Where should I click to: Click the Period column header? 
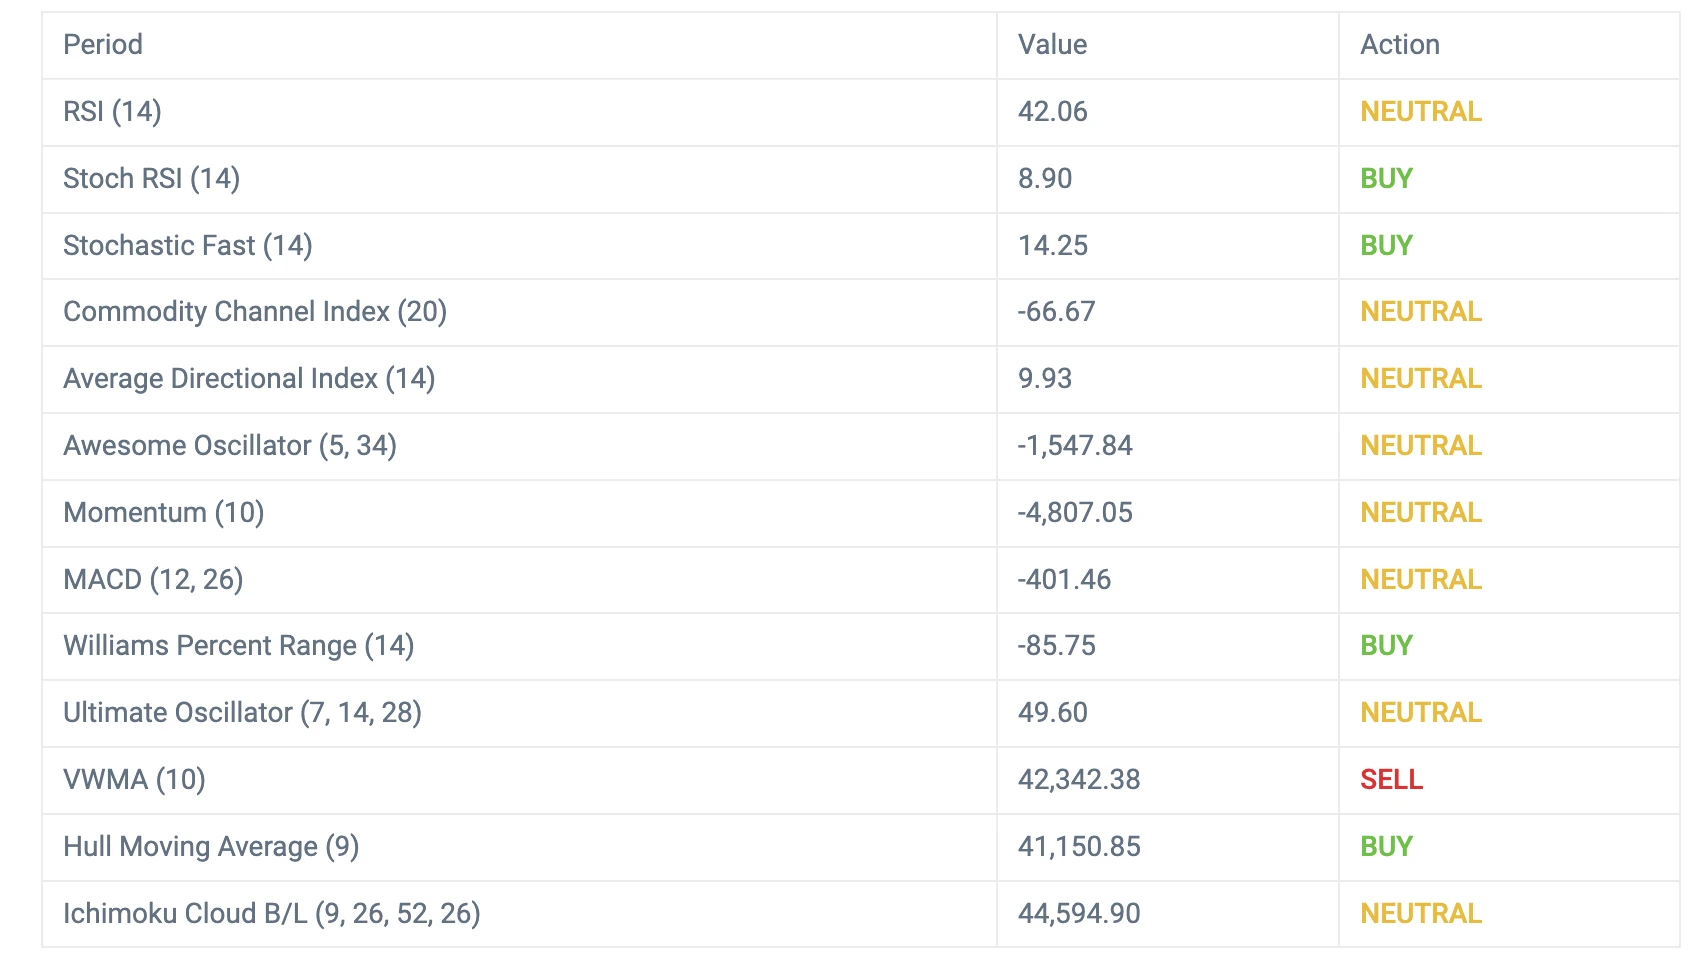coord(103,45)
